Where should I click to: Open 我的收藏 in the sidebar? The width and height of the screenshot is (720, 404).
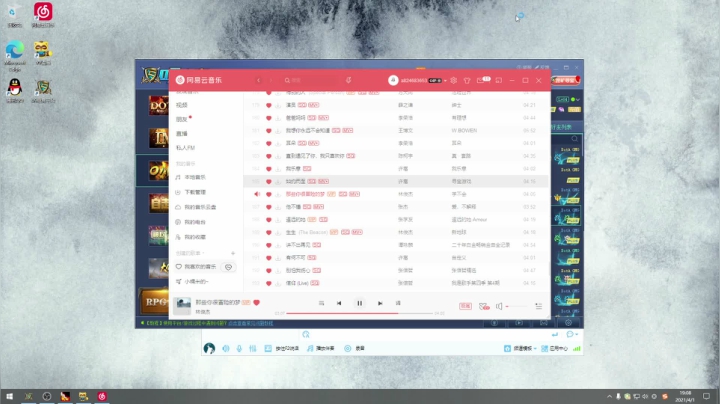tap(195, 237)
